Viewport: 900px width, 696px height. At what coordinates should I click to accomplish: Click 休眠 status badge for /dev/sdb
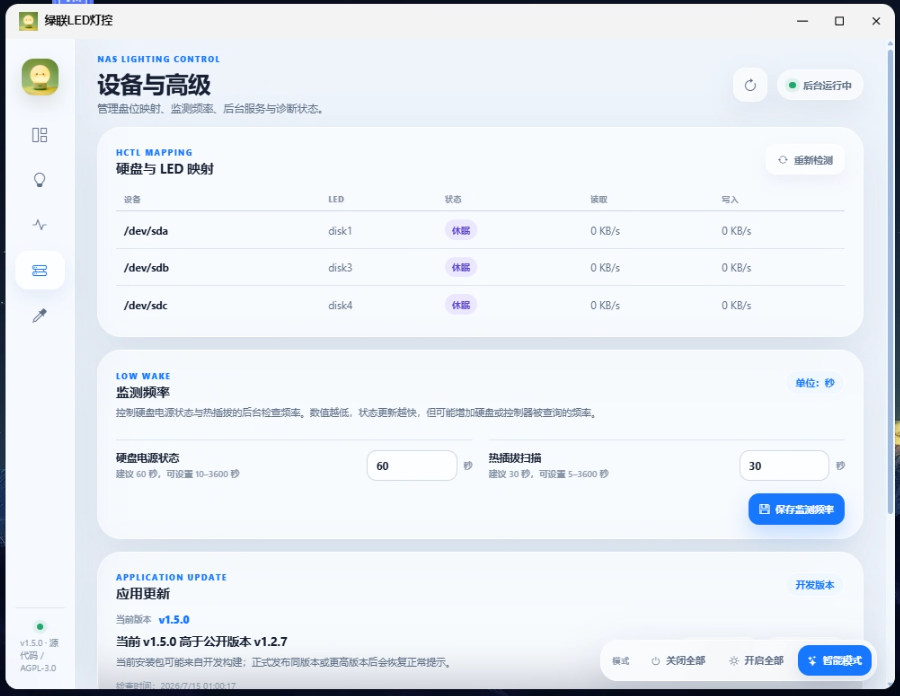click(461, 268)
